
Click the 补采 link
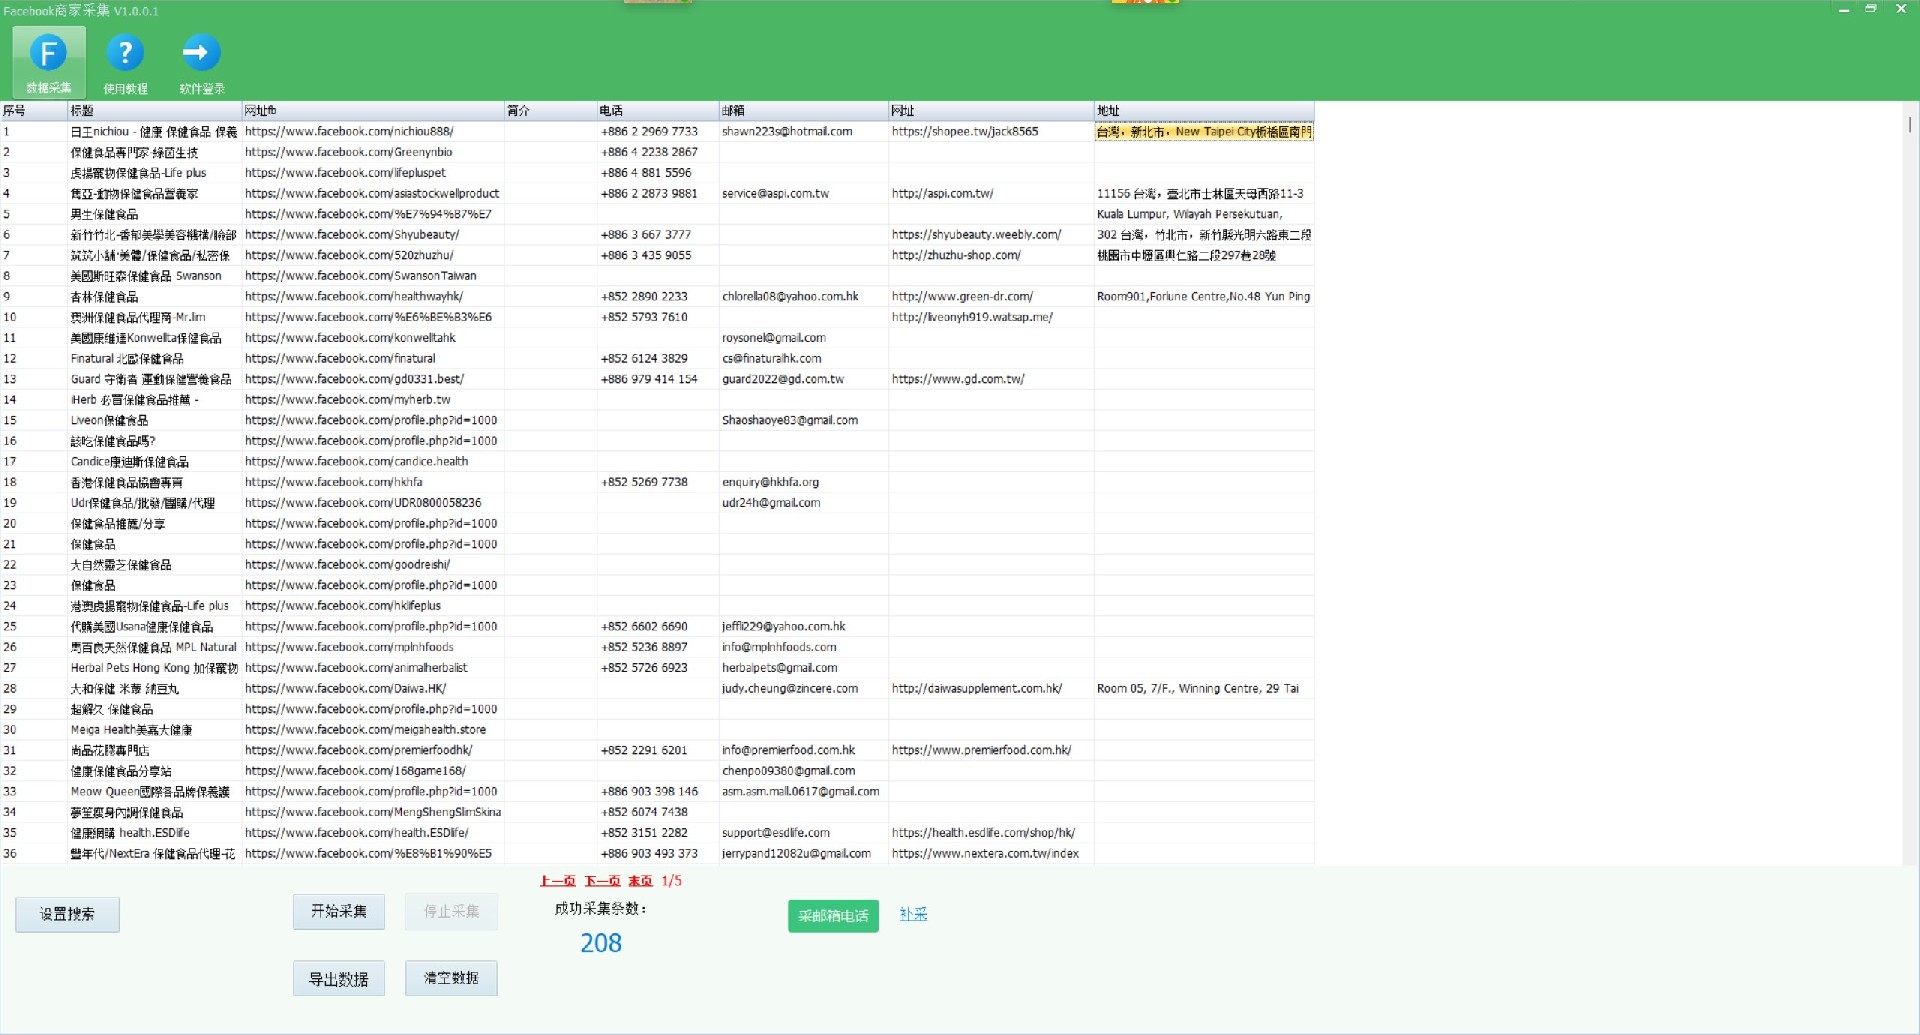click(913, 914)
